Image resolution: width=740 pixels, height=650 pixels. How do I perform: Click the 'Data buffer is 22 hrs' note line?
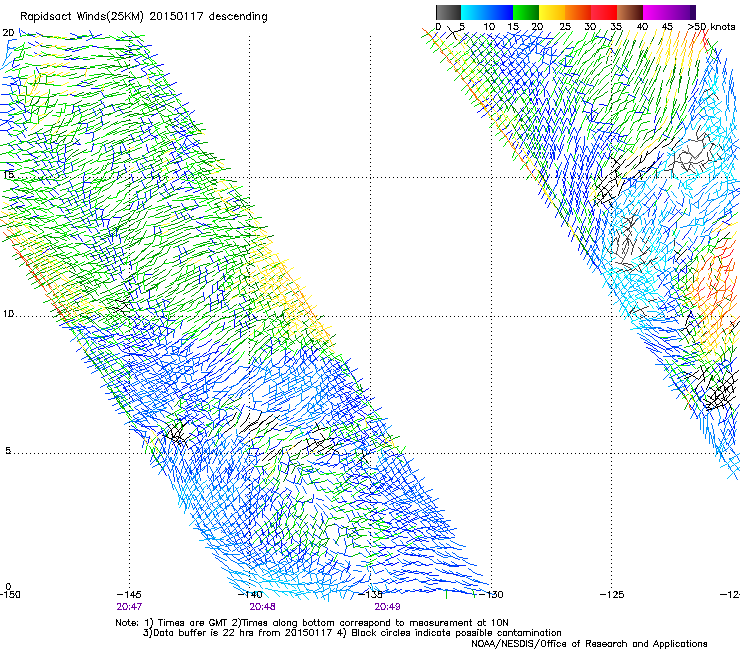pyautogui.click(x=352, y=633)
